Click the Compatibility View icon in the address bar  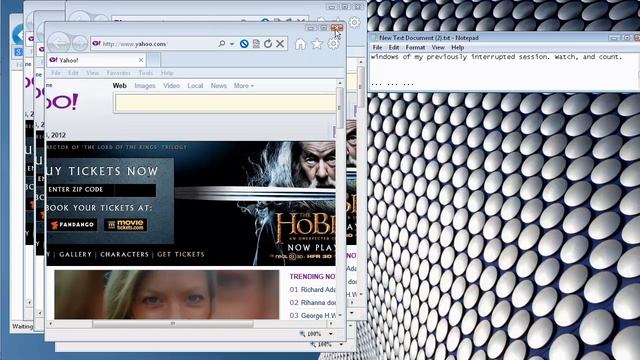pyautogui.click(x=256, y=44)
